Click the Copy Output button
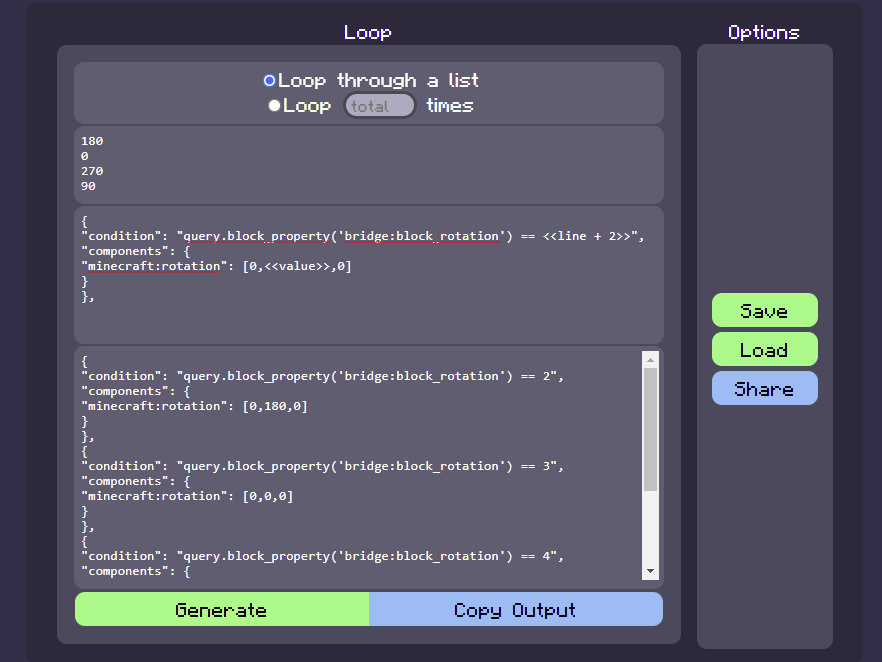This screenshot has height=662, width=882. (516, 609)
